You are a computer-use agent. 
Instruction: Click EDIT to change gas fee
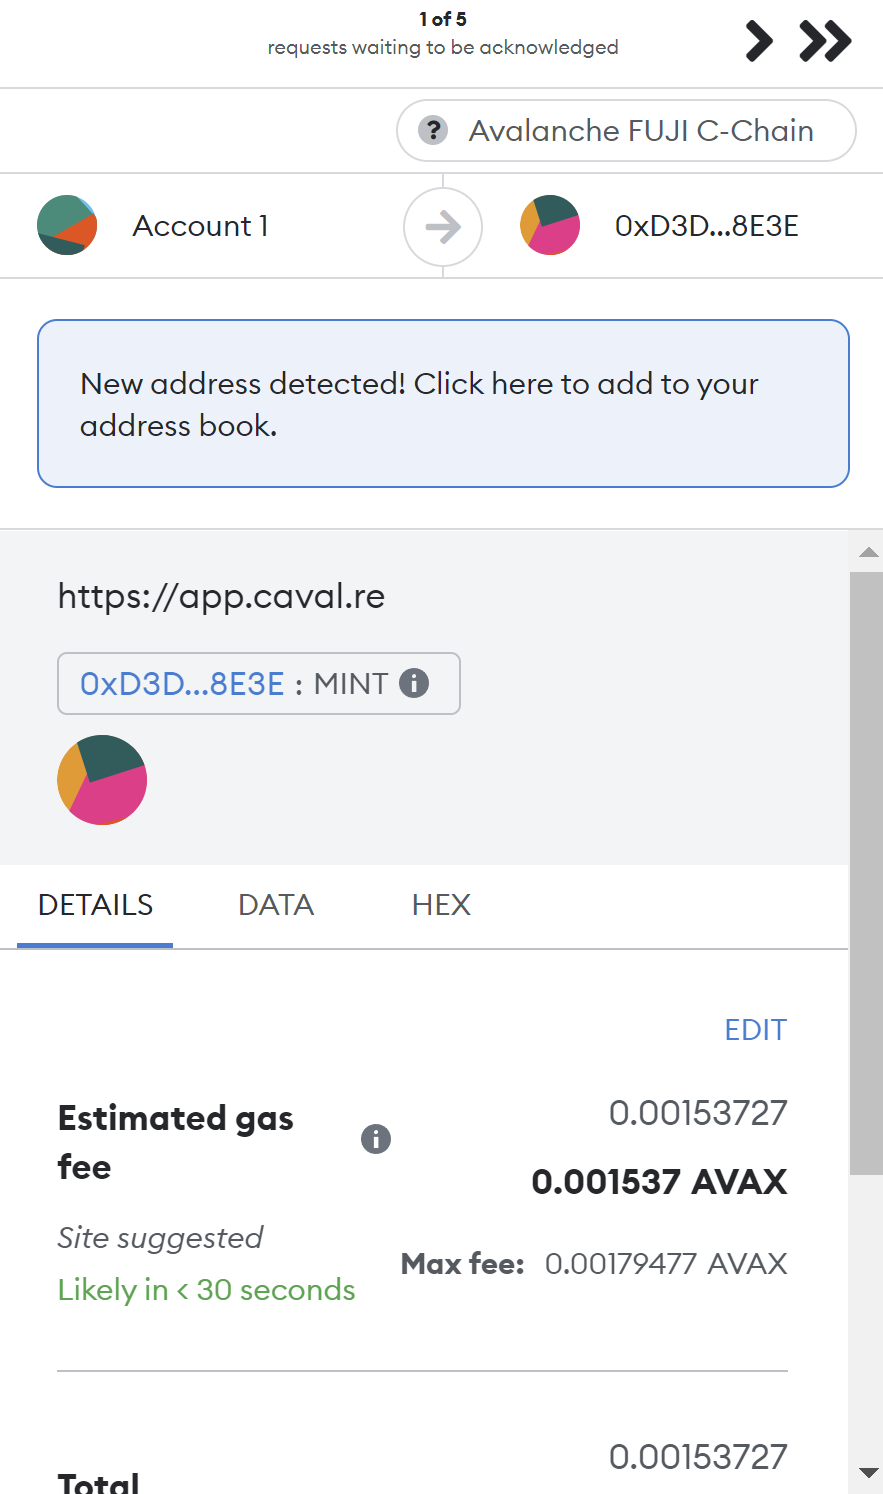click(756, 1030)
